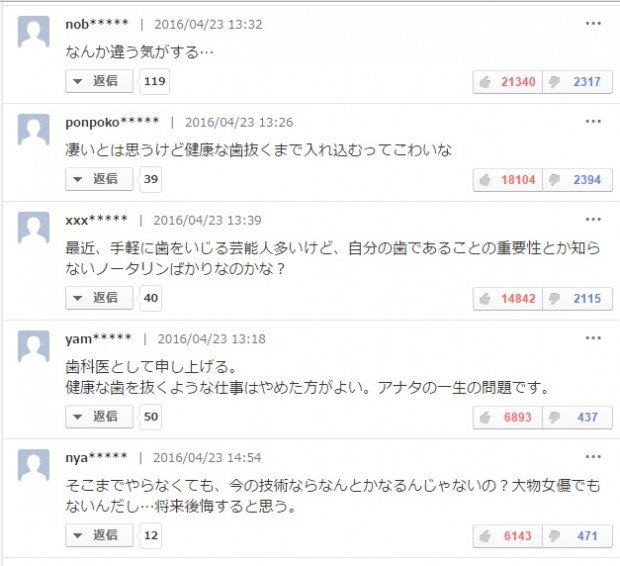This screenshot has width=620, height=566.
Task: Open more options for ponpoko*****'s comment
Action: pos(593,121)
